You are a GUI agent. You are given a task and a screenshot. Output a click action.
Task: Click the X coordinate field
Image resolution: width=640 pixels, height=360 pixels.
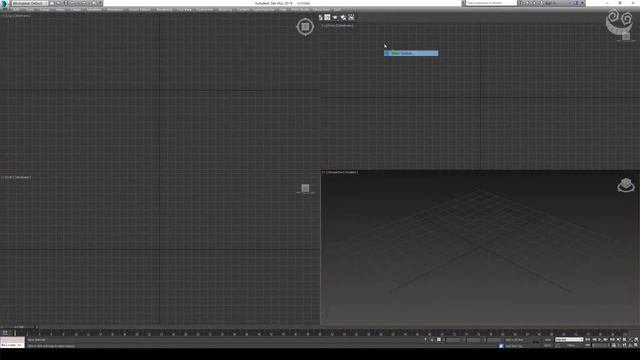453,340
